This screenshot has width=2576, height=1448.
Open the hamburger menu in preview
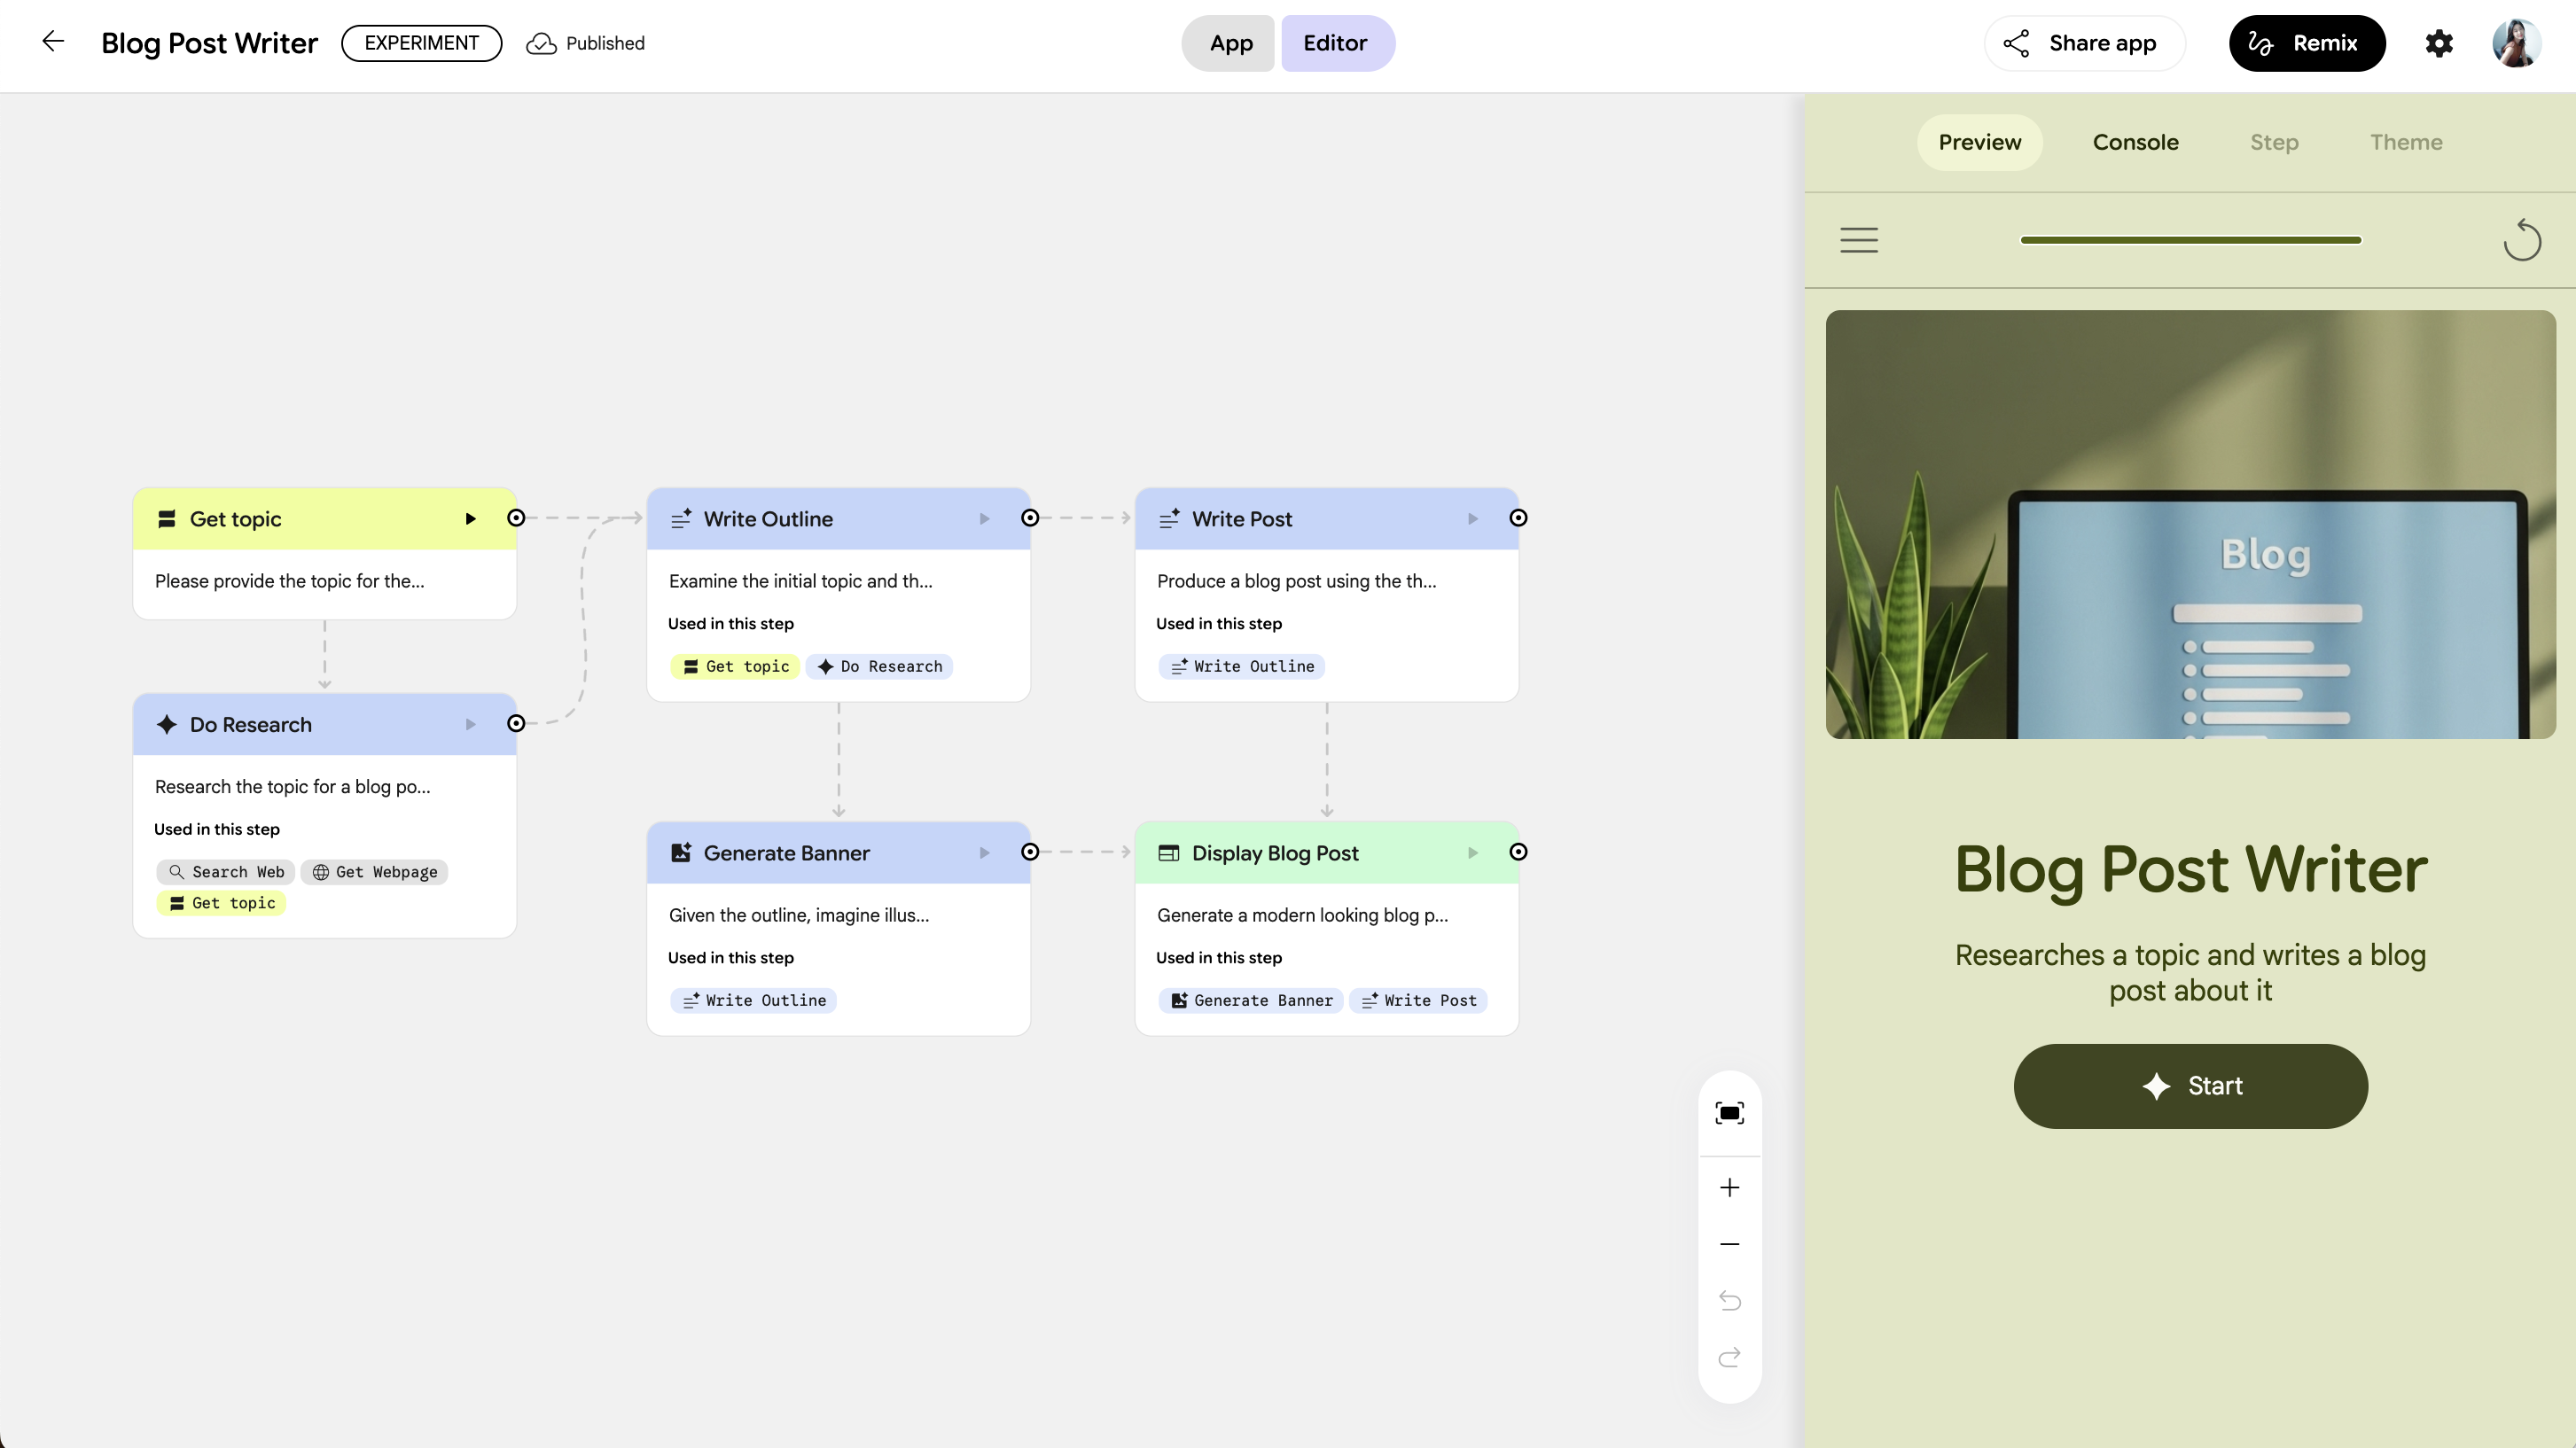tap(1859, 240)
